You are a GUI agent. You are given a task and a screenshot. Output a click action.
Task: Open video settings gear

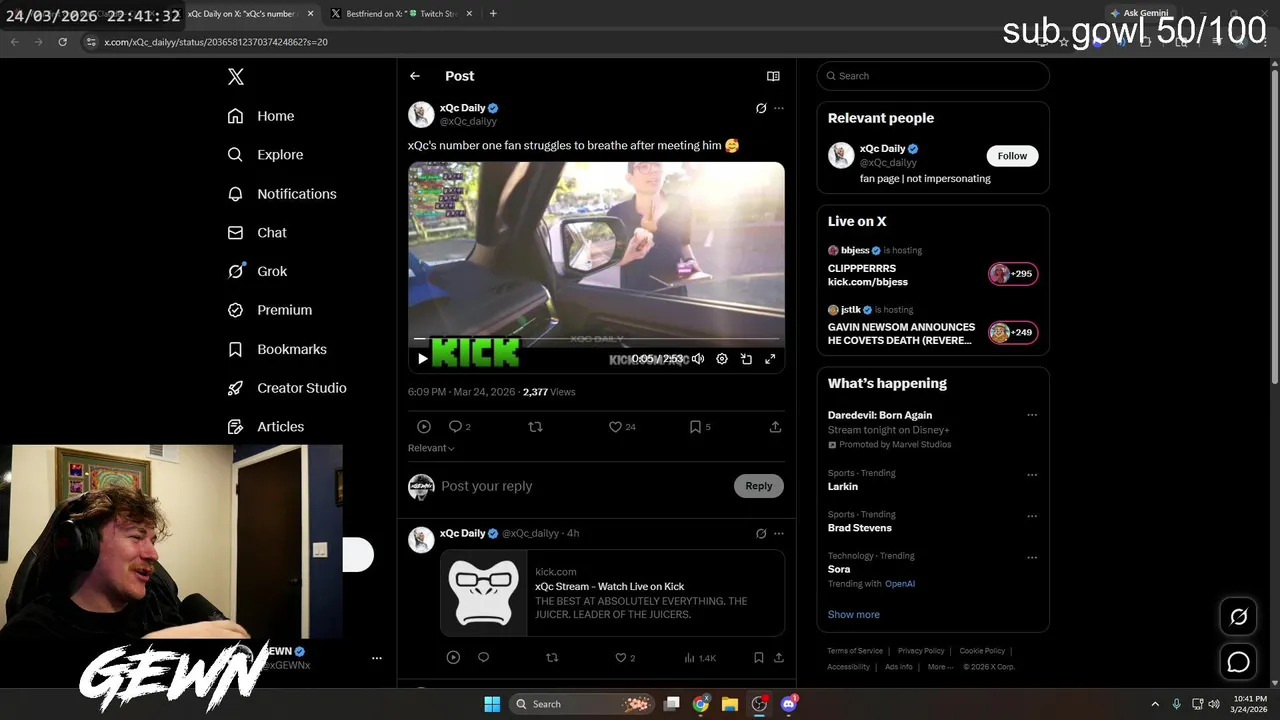click(x=722, y=358)
